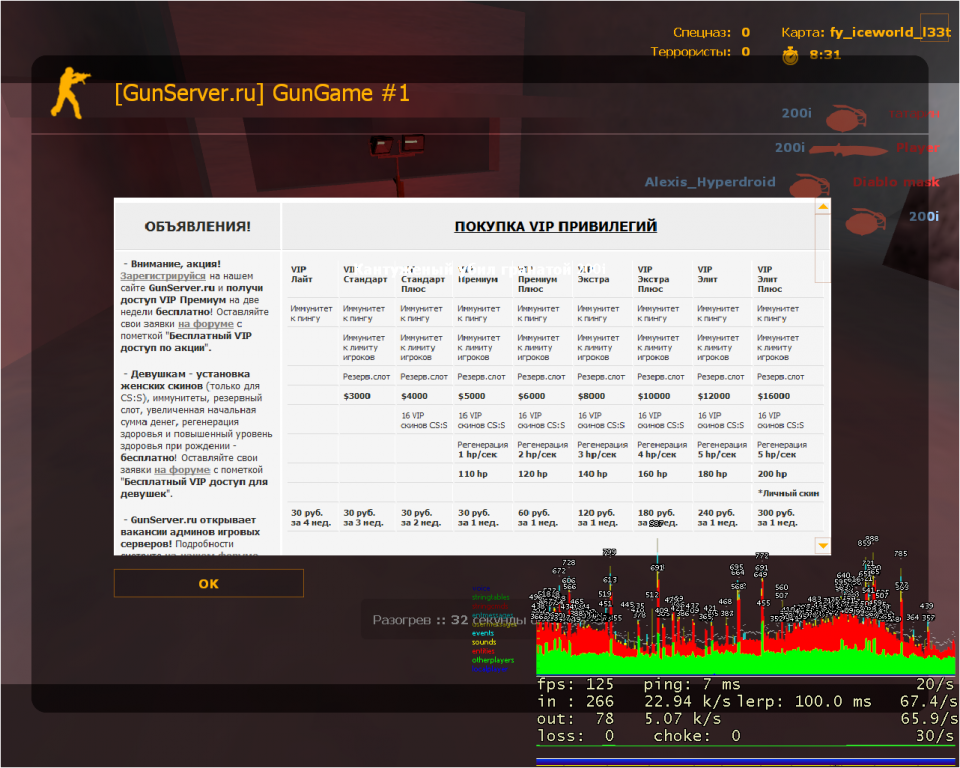Viewport: 960px width, 768px height.
Task: Select the VIP Элит Плюс column header
Action: pos(770,279)
